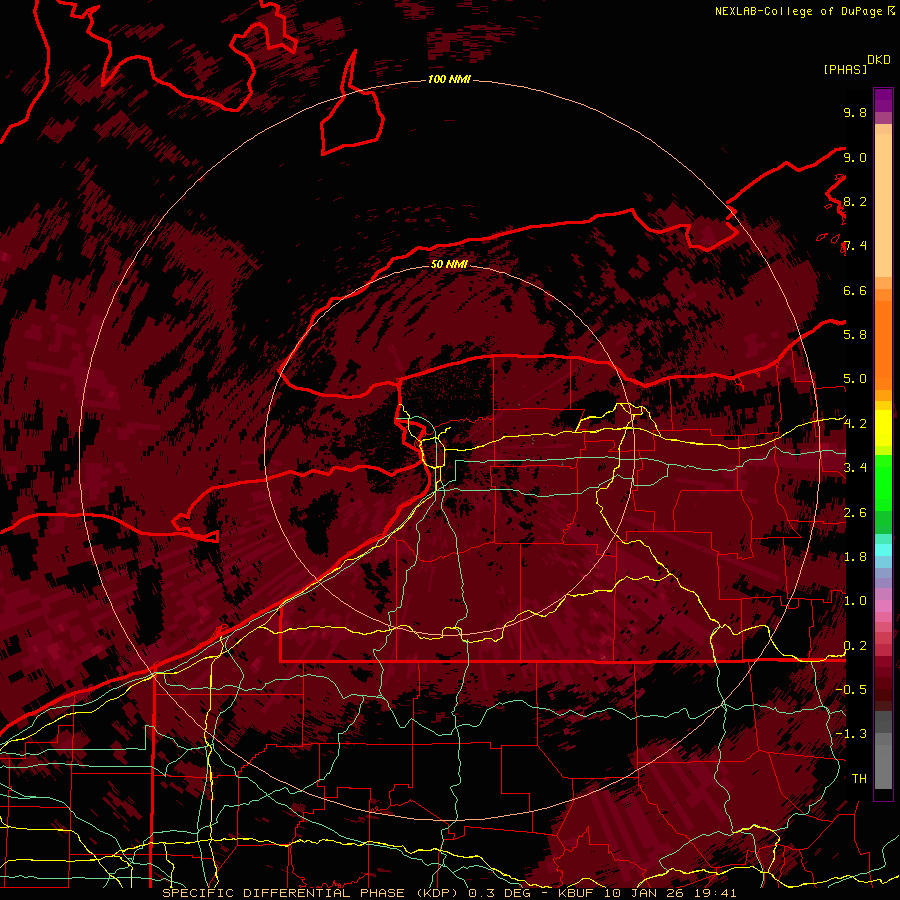Click the 100 NMI range ring label

pyautogui.click(x=449, y=79)
